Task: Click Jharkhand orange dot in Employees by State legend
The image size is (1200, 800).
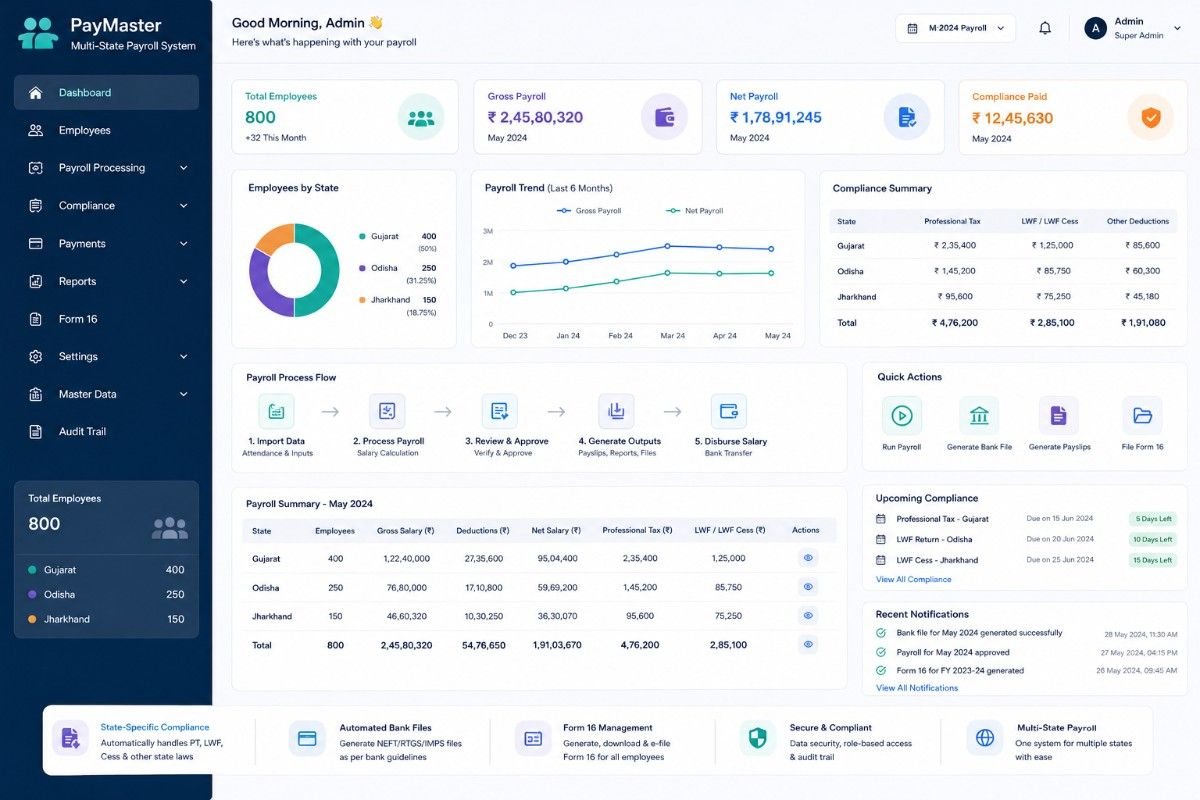Action: click(362, 300)
